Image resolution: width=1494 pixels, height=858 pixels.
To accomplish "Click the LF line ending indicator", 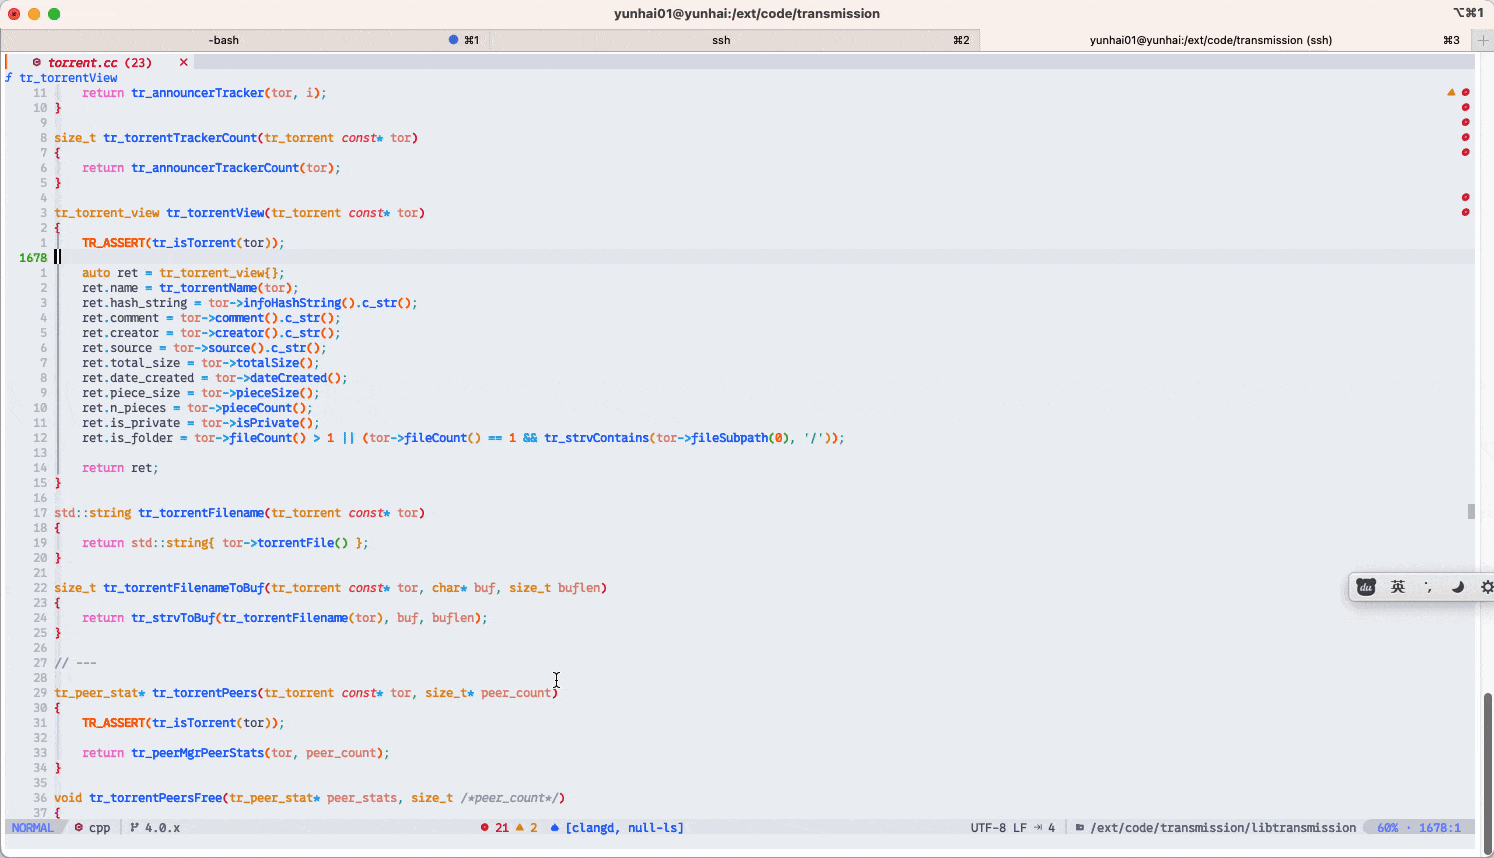I will 1020,827.
